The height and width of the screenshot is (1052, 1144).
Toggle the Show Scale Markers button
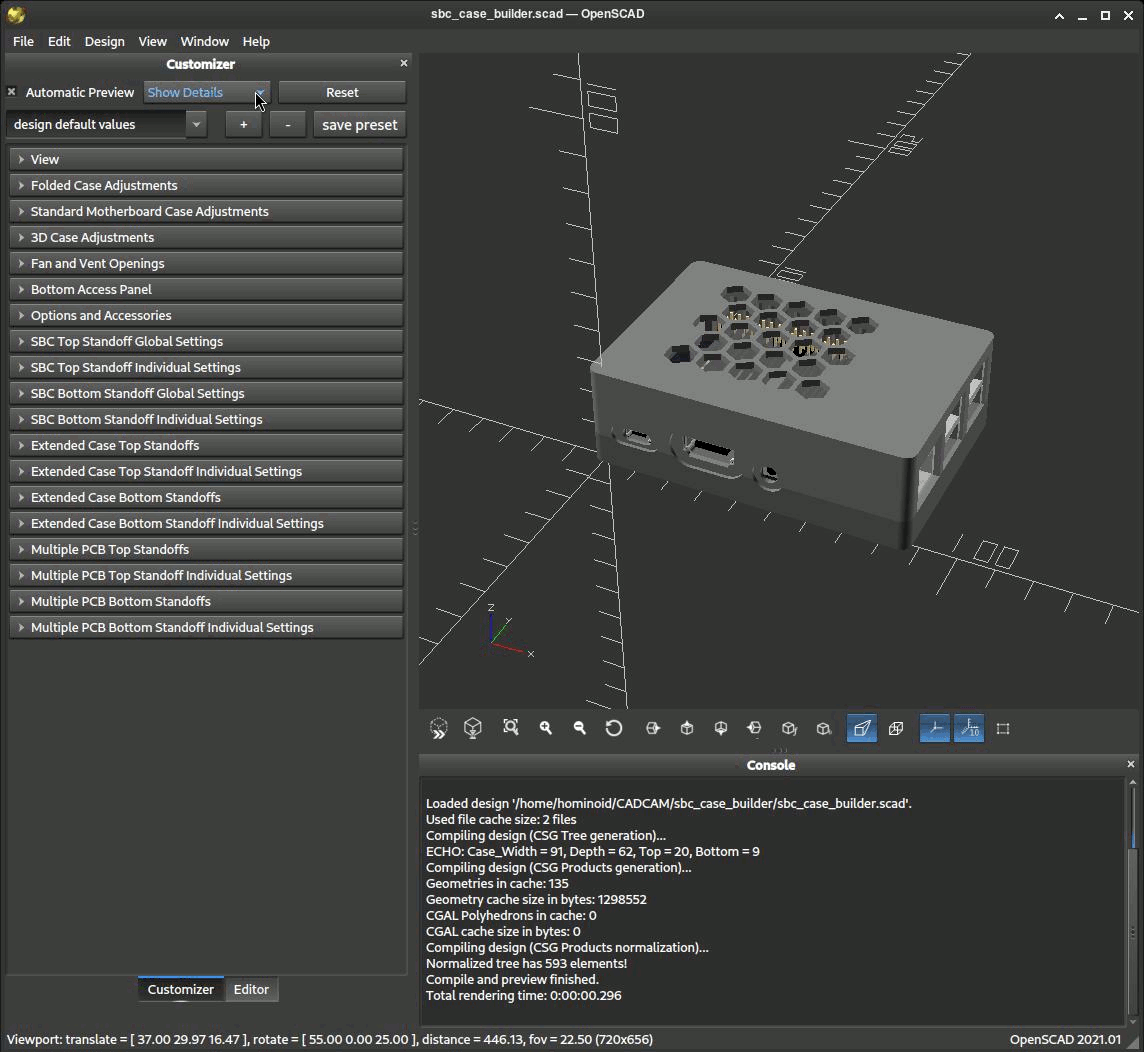(968, 728)
